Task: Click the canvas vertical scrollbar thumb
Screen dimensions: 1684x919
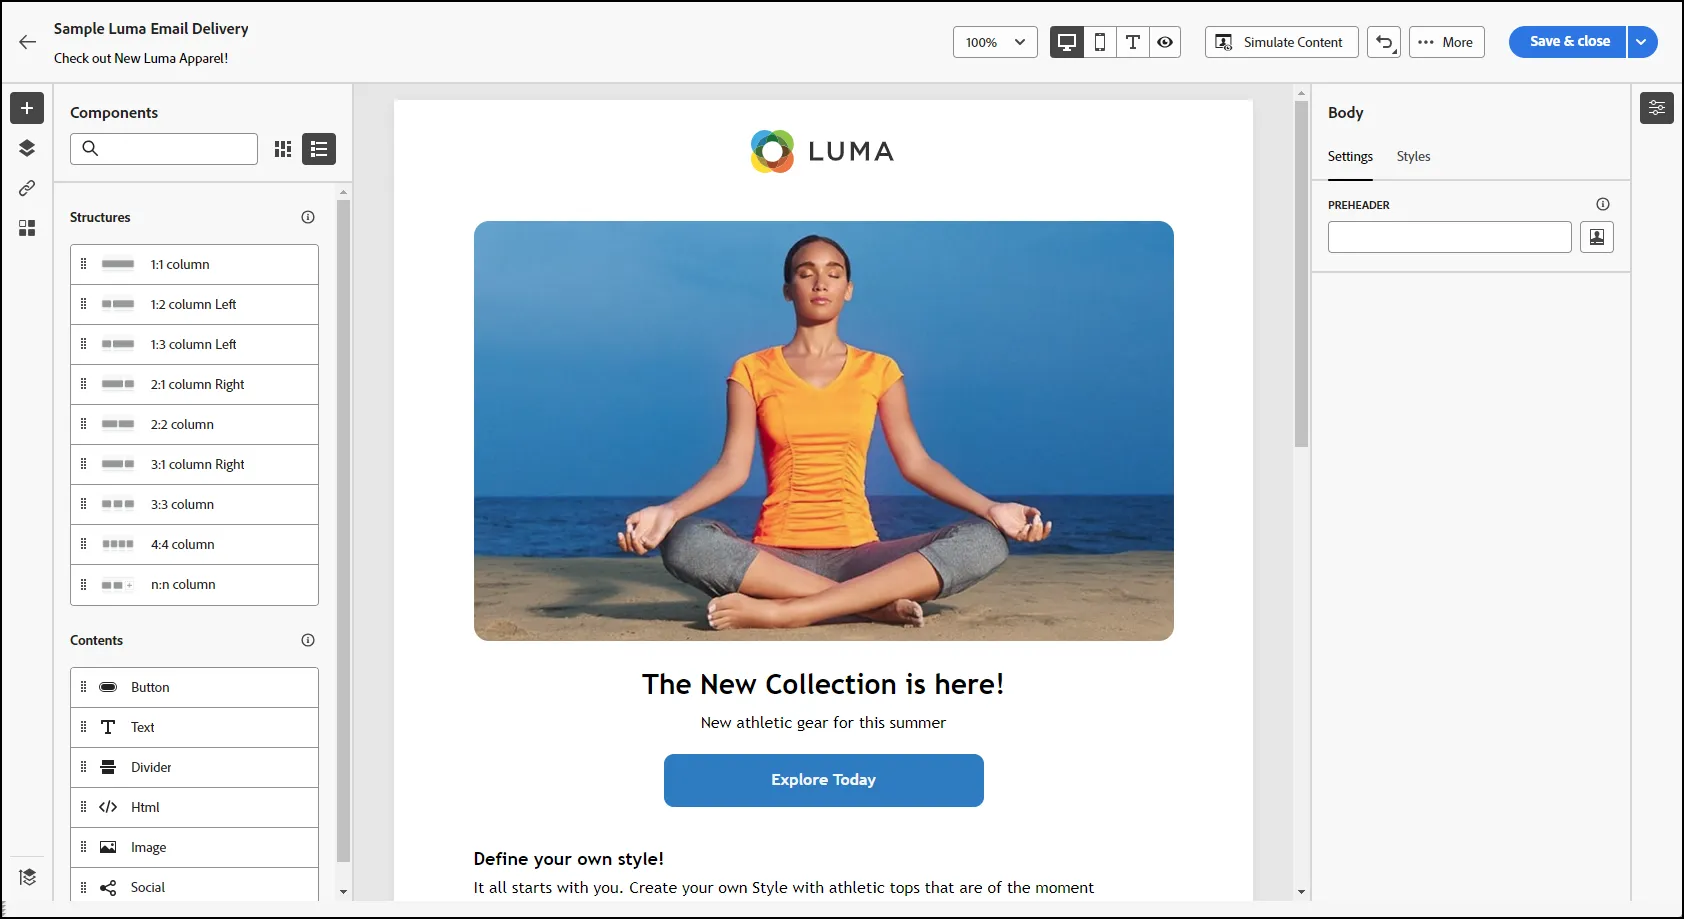Action: click(x=1301, y=274)
